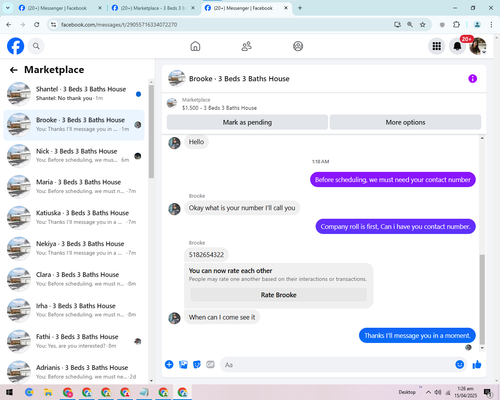This screenshot has width=500, height=400.
Task: Choose a GIF from the composer
Action: [210, 365]
